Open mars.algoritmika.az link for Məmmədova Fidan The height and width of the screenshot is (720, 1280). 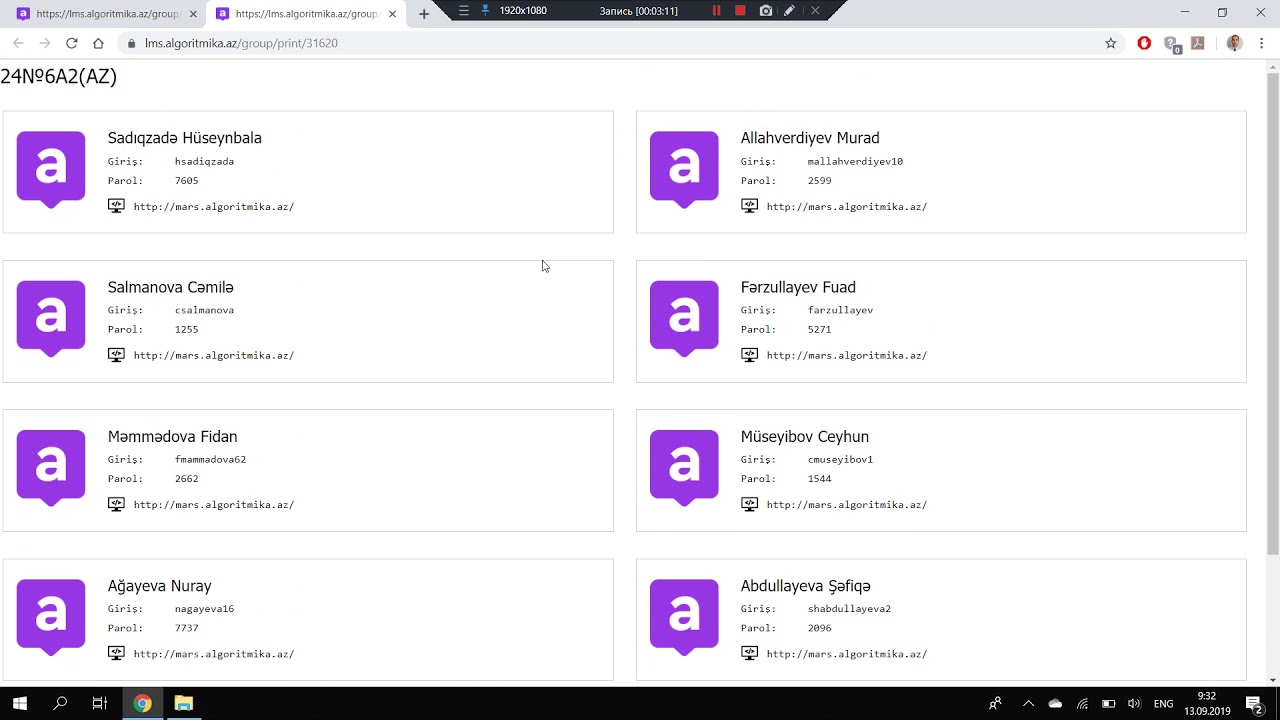214,505
